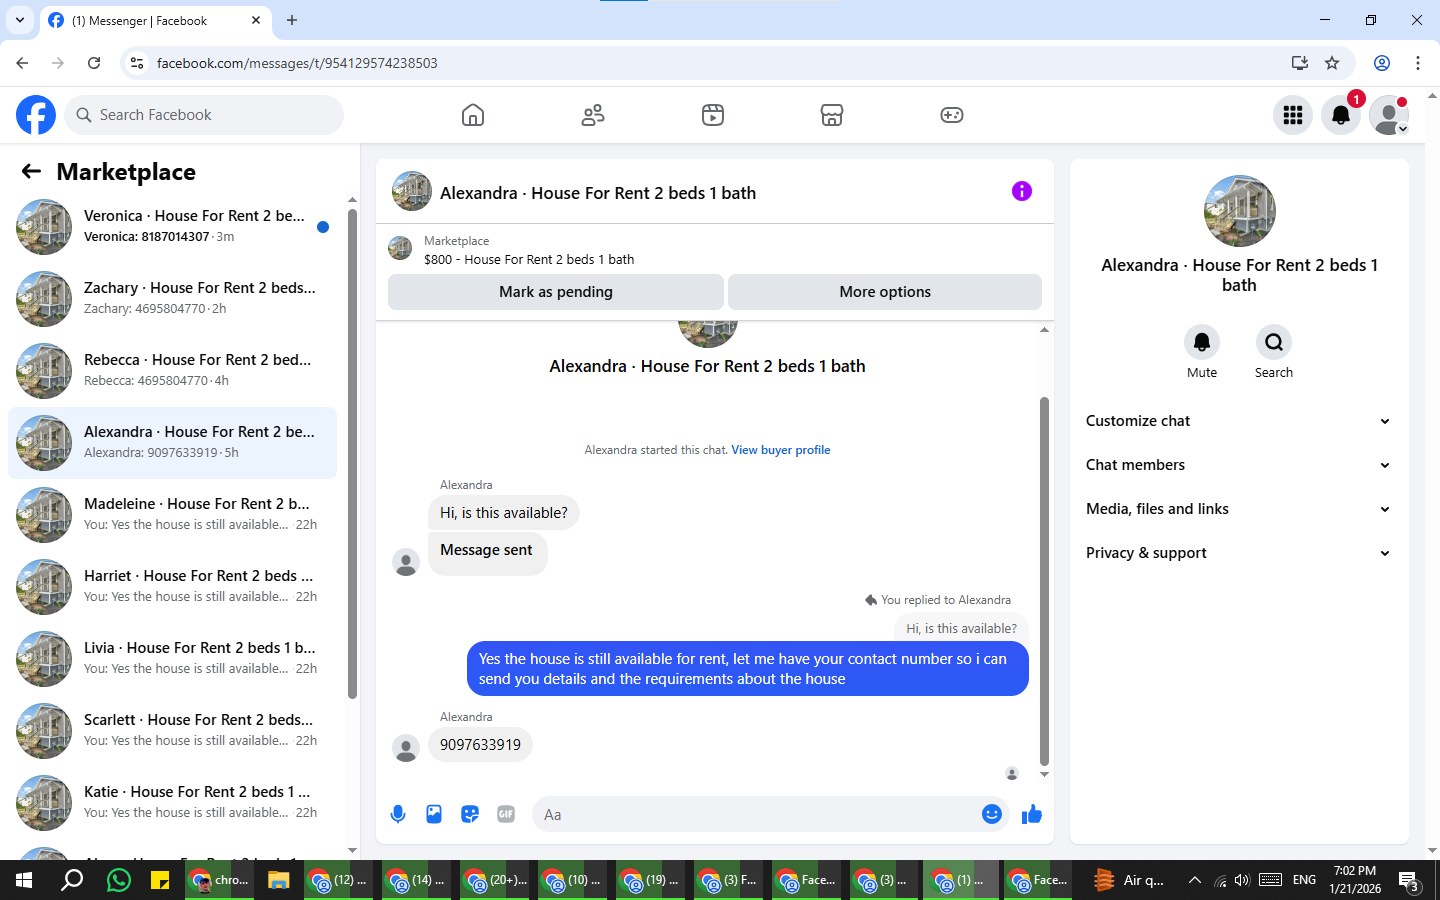Open the account profile menu

1389,115
